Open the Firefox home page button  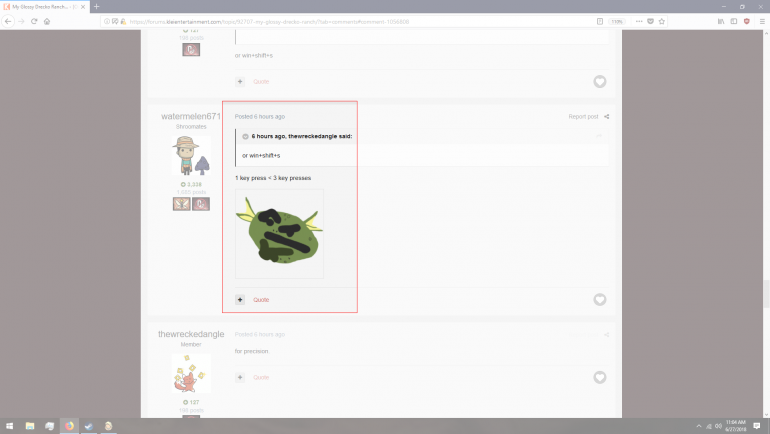pyautogui.click(x=47, y=22)
